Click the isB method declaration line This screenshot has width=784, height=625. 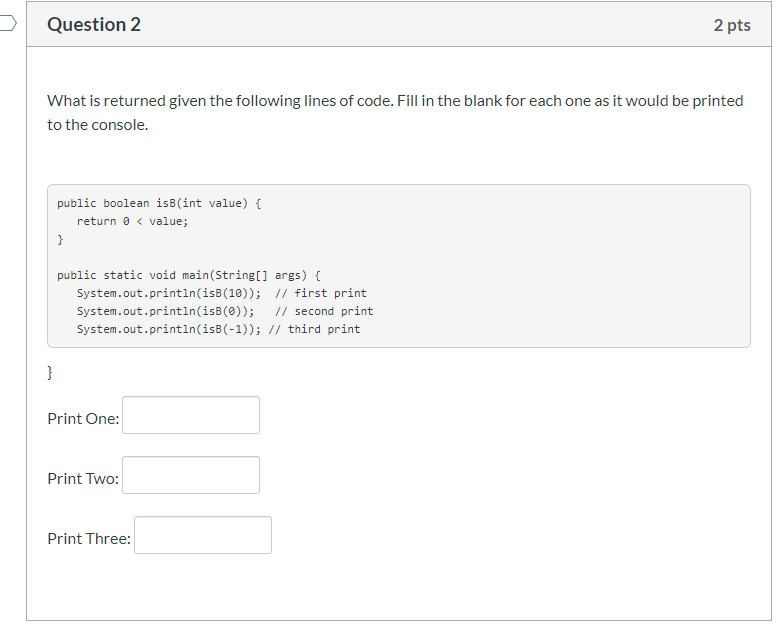coord(159,204)
